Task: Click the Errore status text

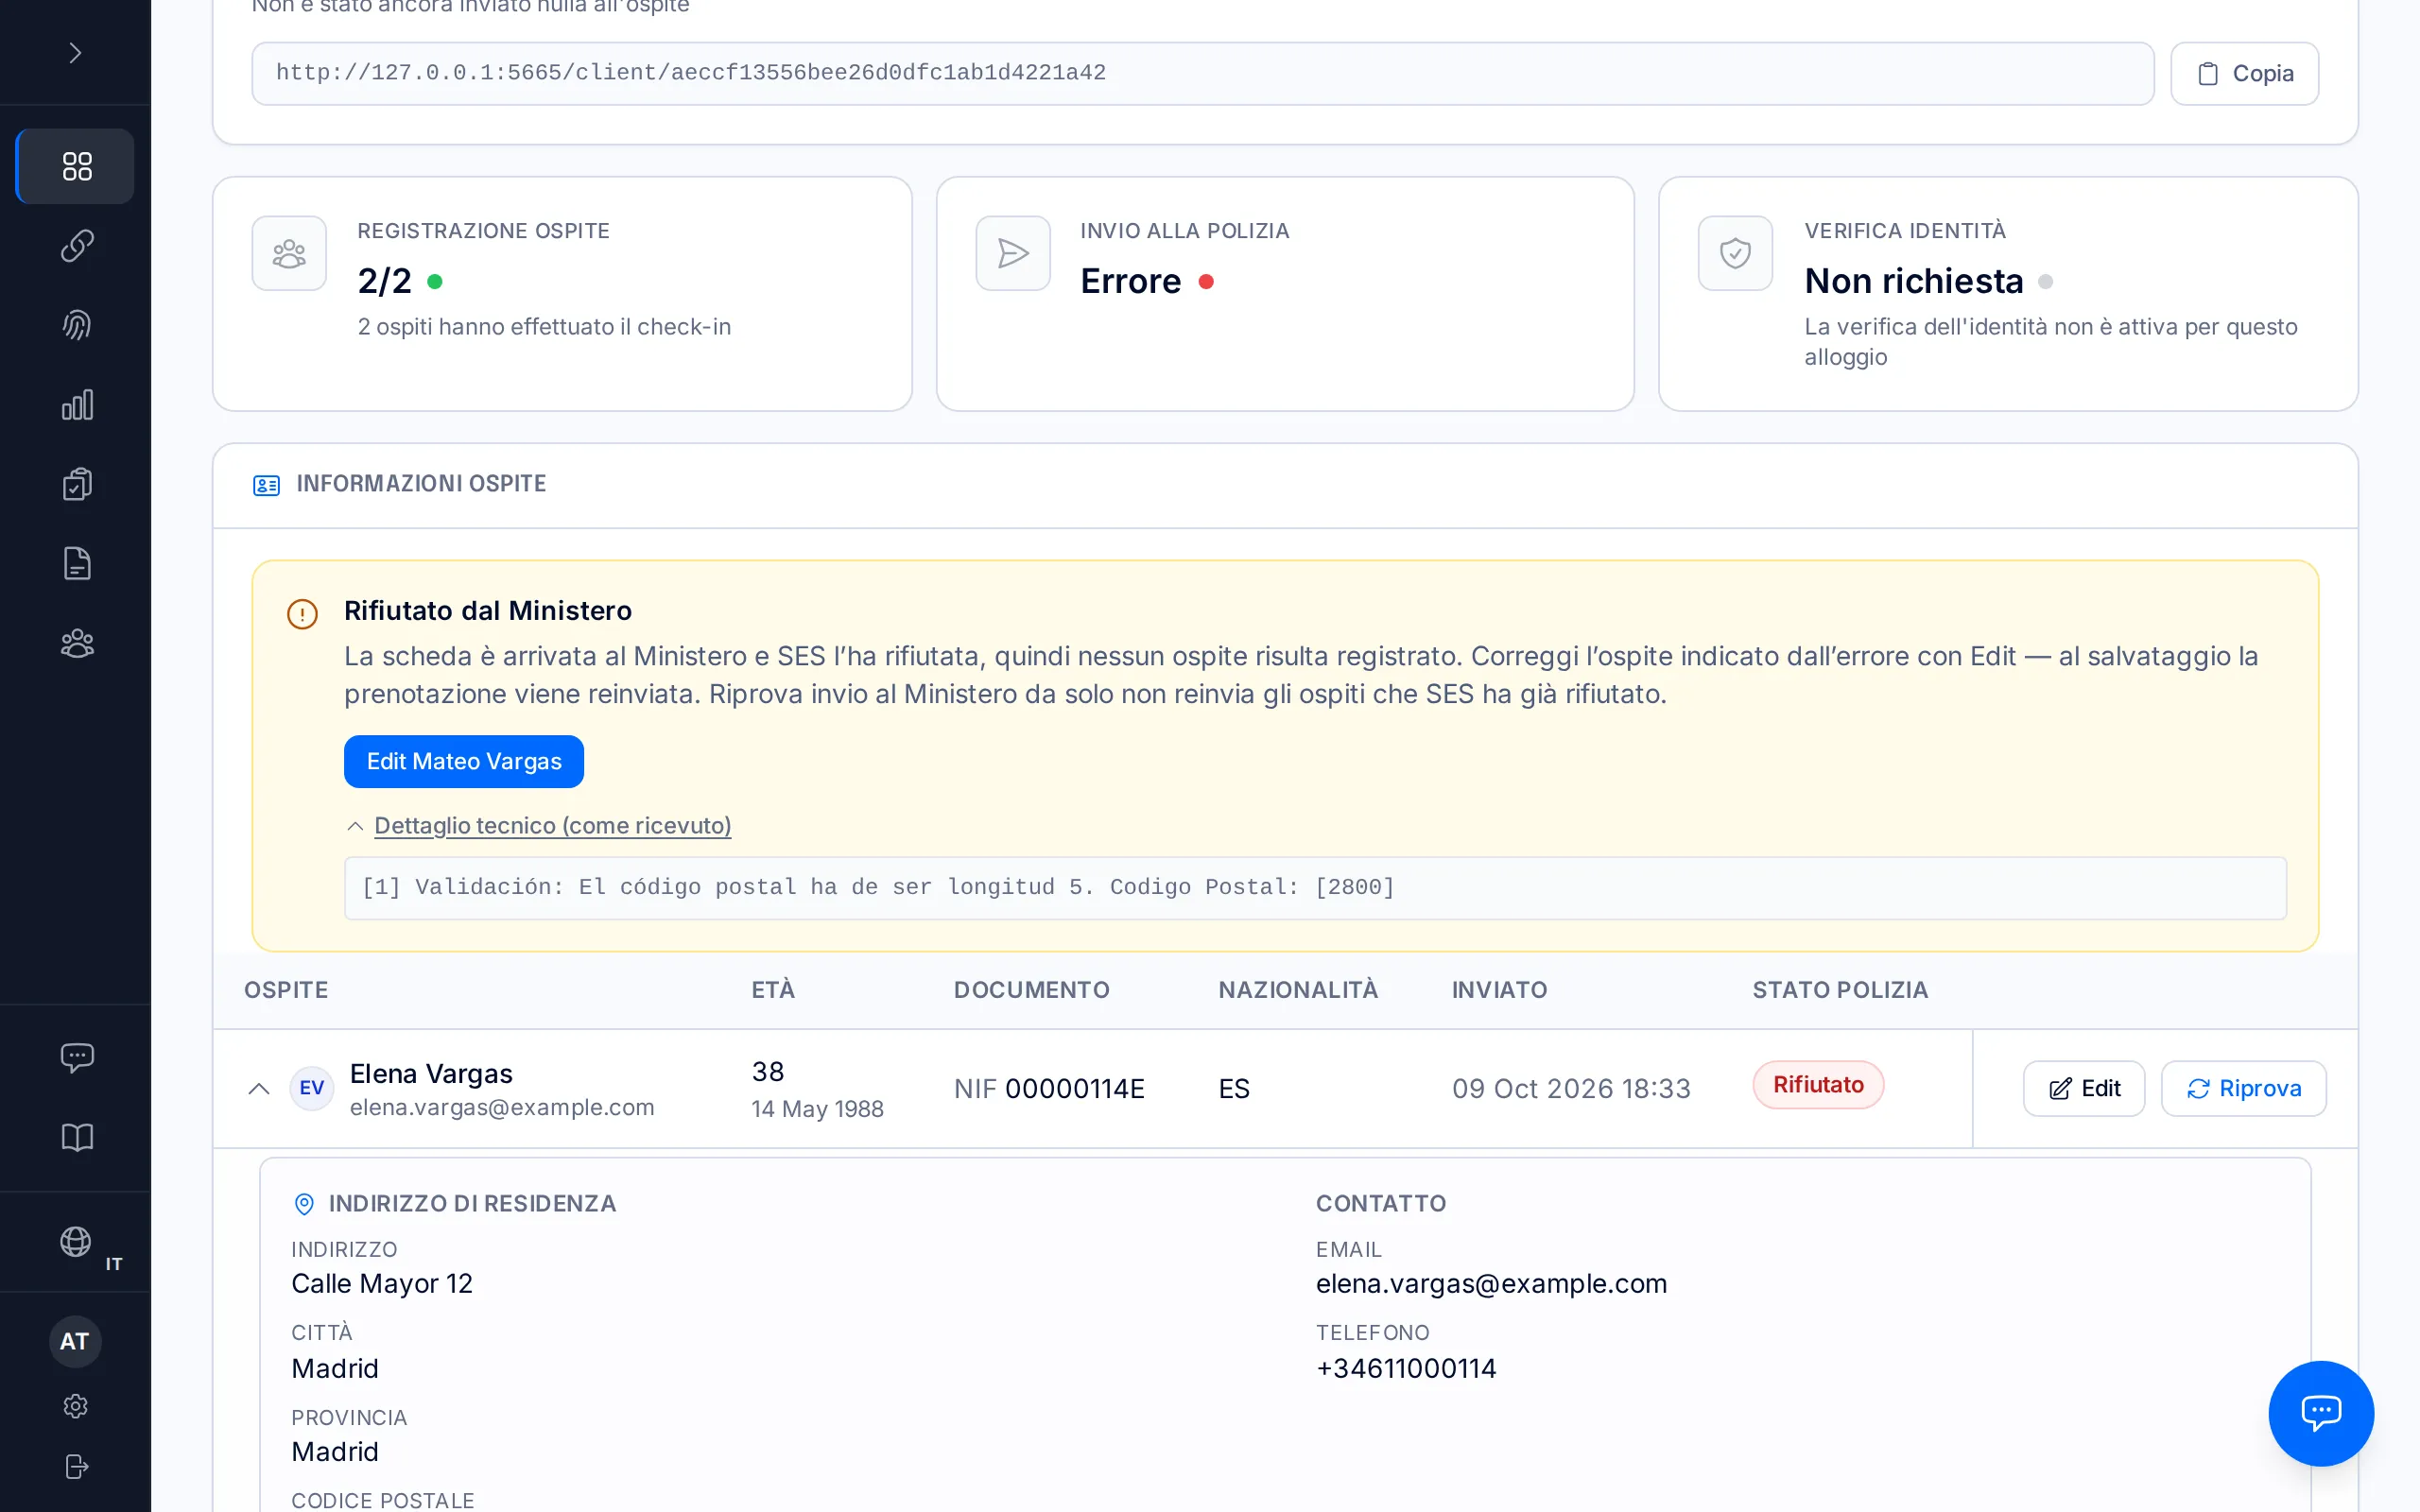Action: pos(1131,281)
